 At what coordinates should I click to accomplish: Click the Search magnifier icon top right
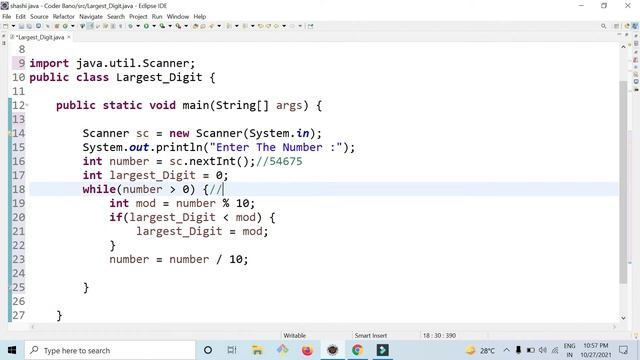(x=603, y=26)
